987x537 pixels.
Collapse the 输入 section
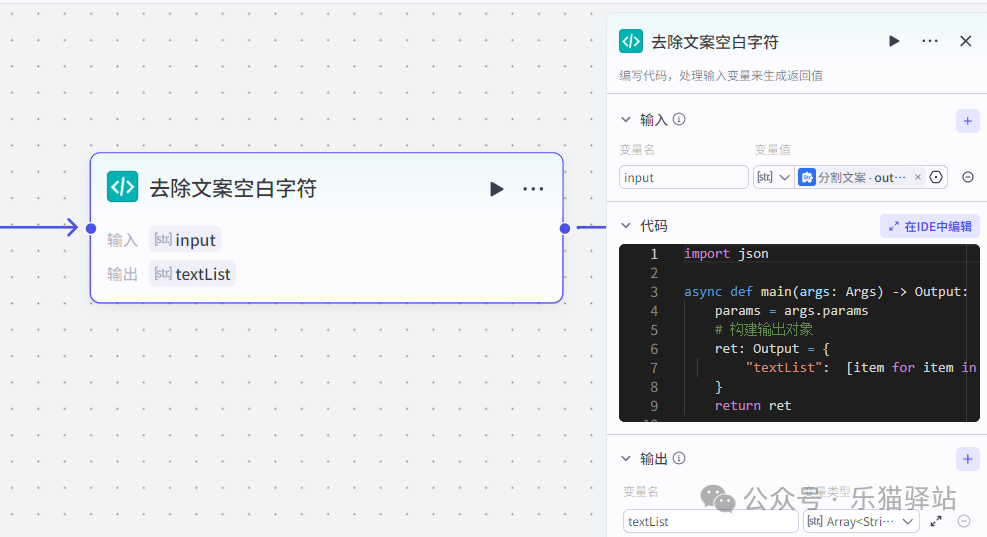pos(627,119)
